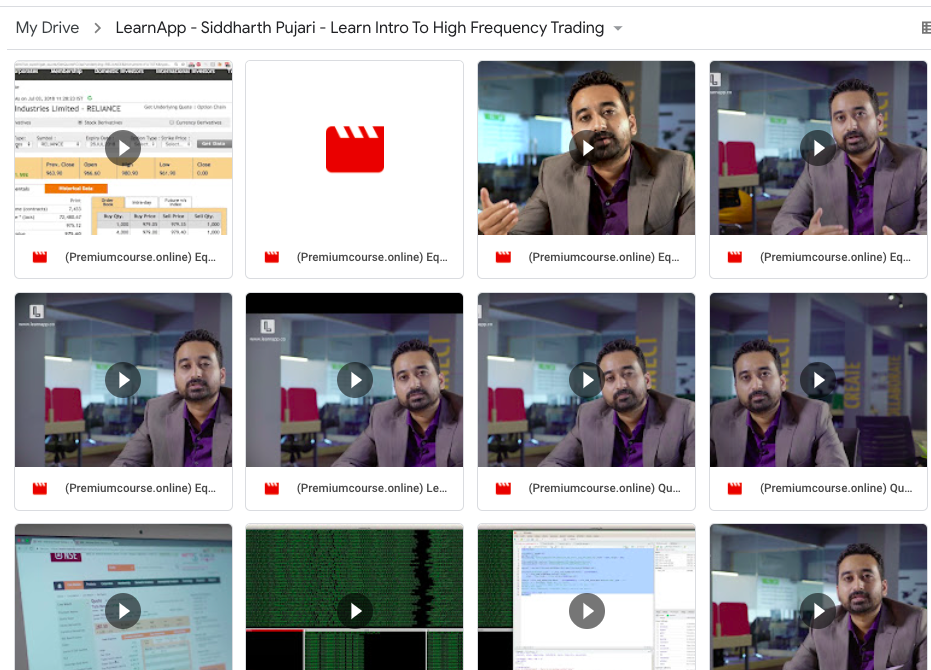
Task: Click the red video icon beside '(Premiumcourse.online) Le...'
Action: click(x=272, y=489)
